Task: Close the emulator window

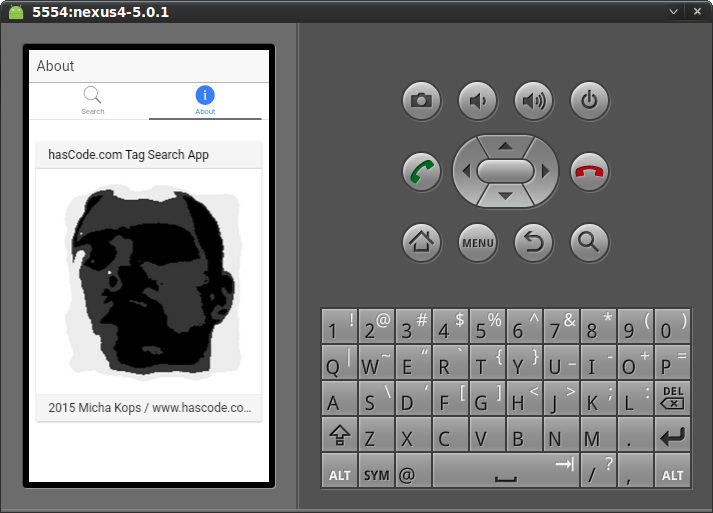Action: (697, 12)
